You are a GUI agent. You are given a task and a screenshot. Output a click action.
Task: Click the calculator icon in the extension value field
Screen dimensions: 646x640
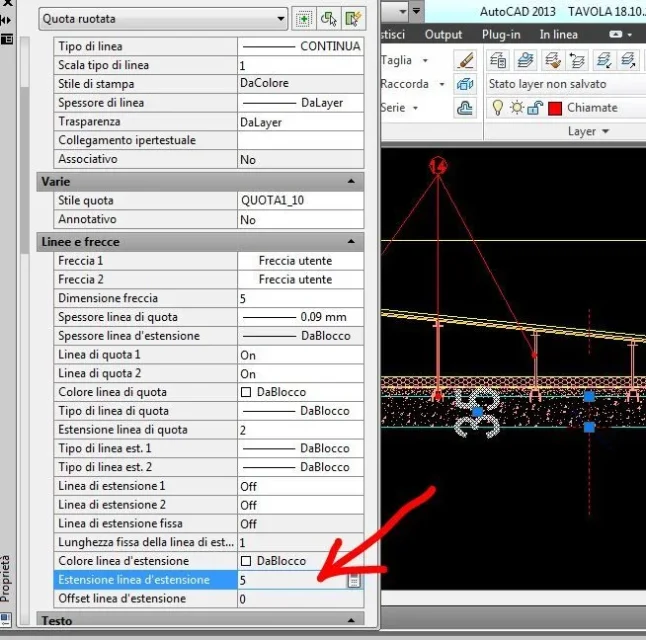354,580
